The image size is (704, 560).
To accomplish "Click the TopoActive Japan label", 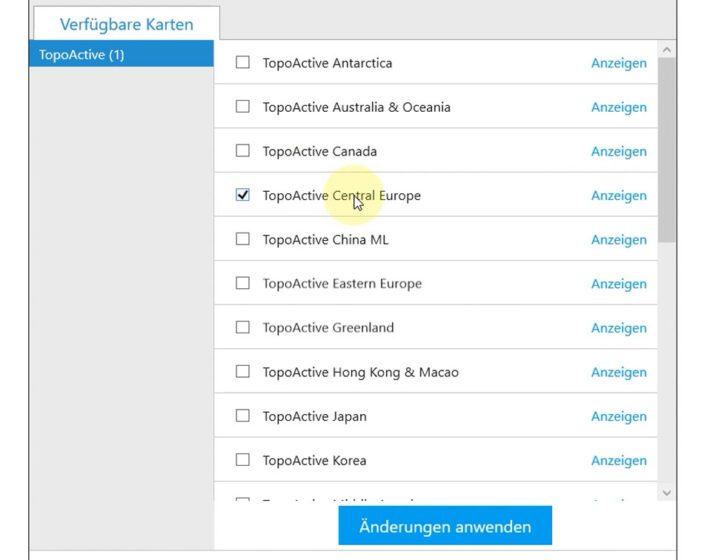I will pos(315,416).
